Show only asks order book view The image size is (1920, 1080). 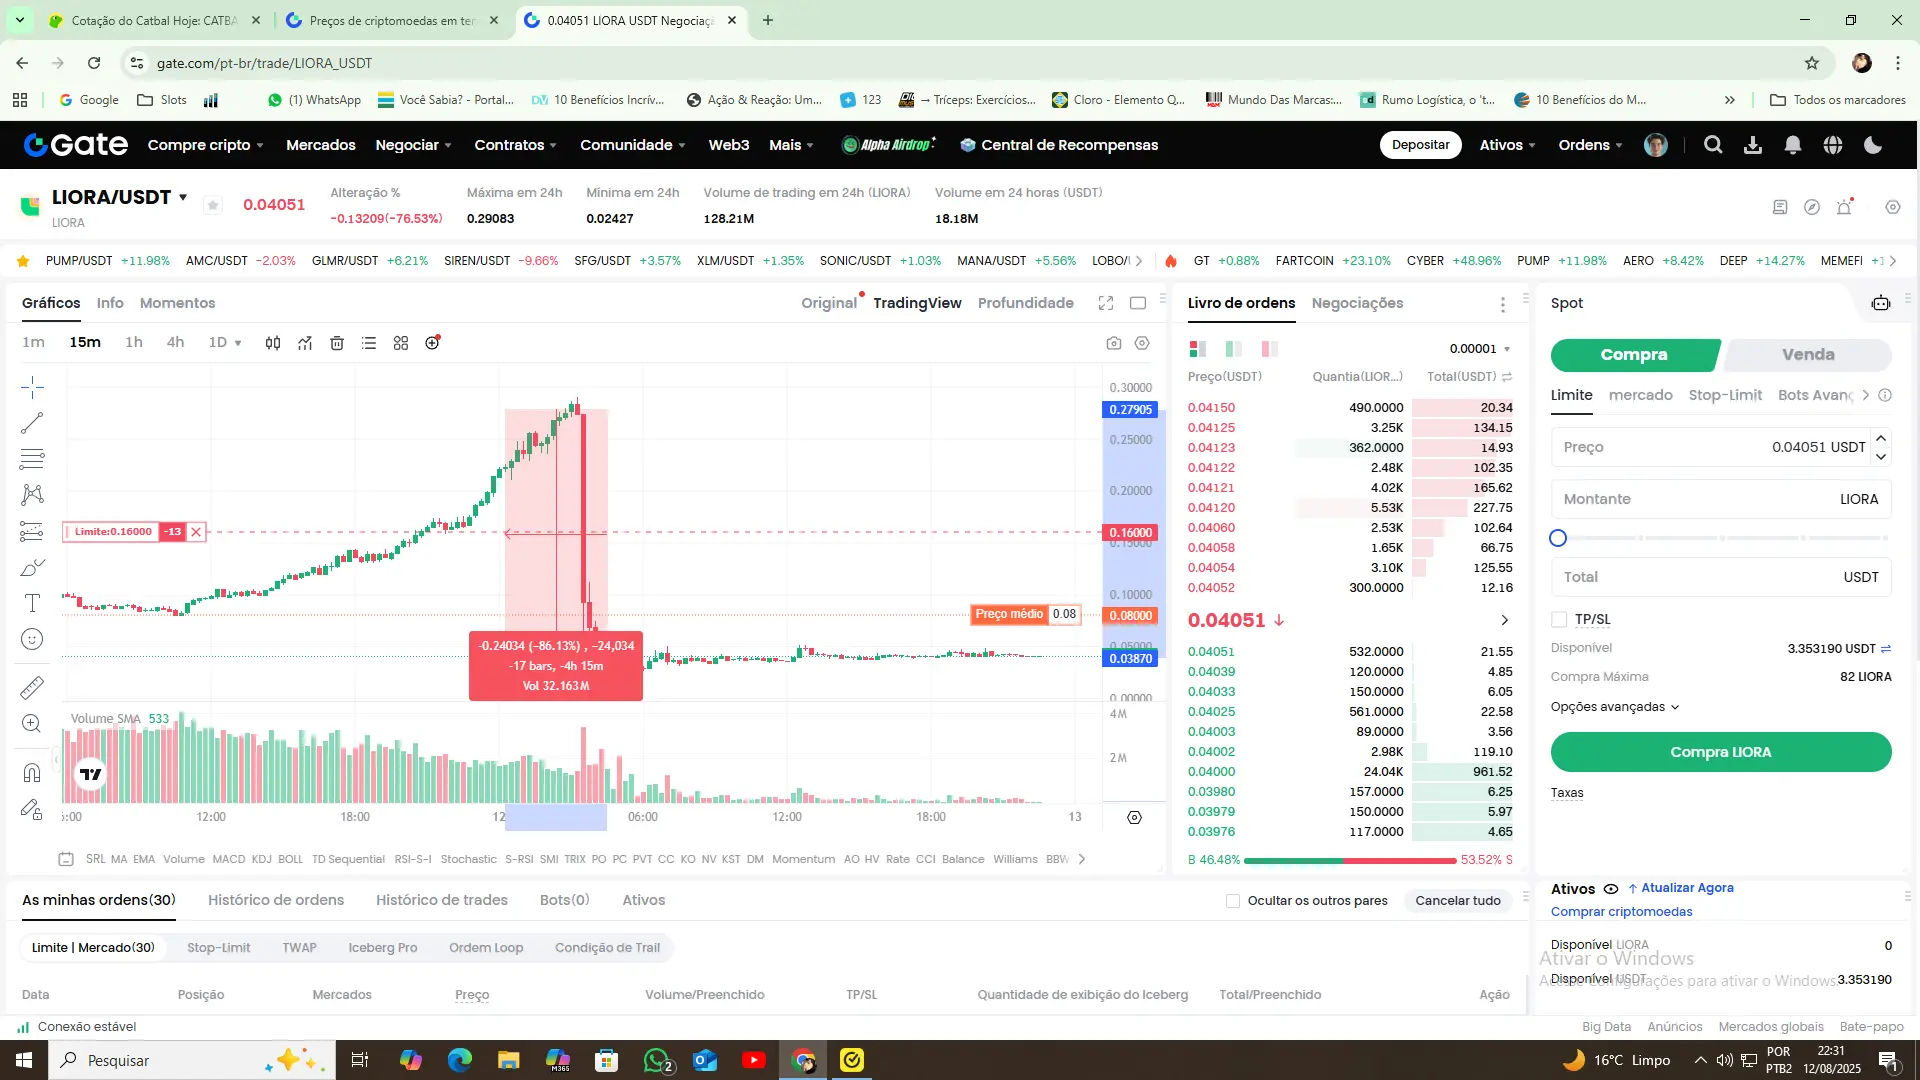[1270, 349]
